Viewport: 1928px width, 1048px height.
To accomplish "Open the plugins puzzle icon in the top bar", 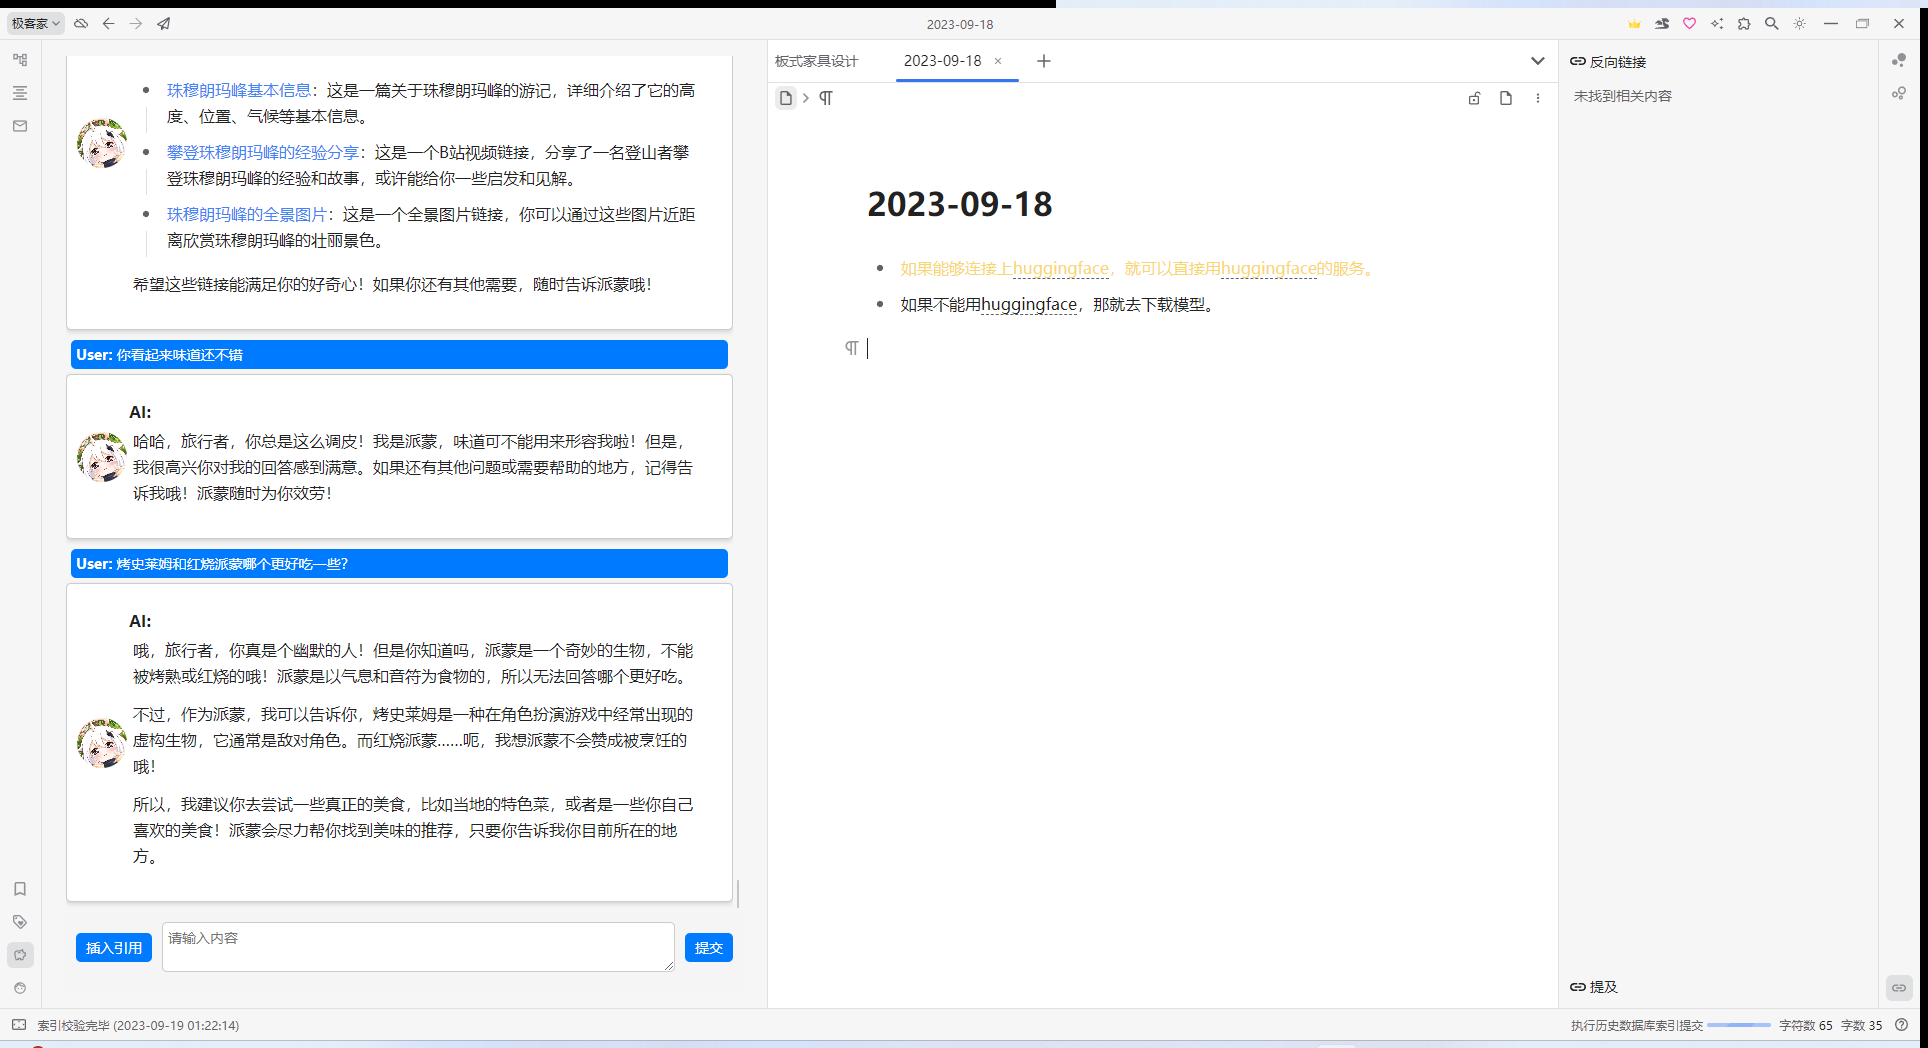I will point(1744,23).
